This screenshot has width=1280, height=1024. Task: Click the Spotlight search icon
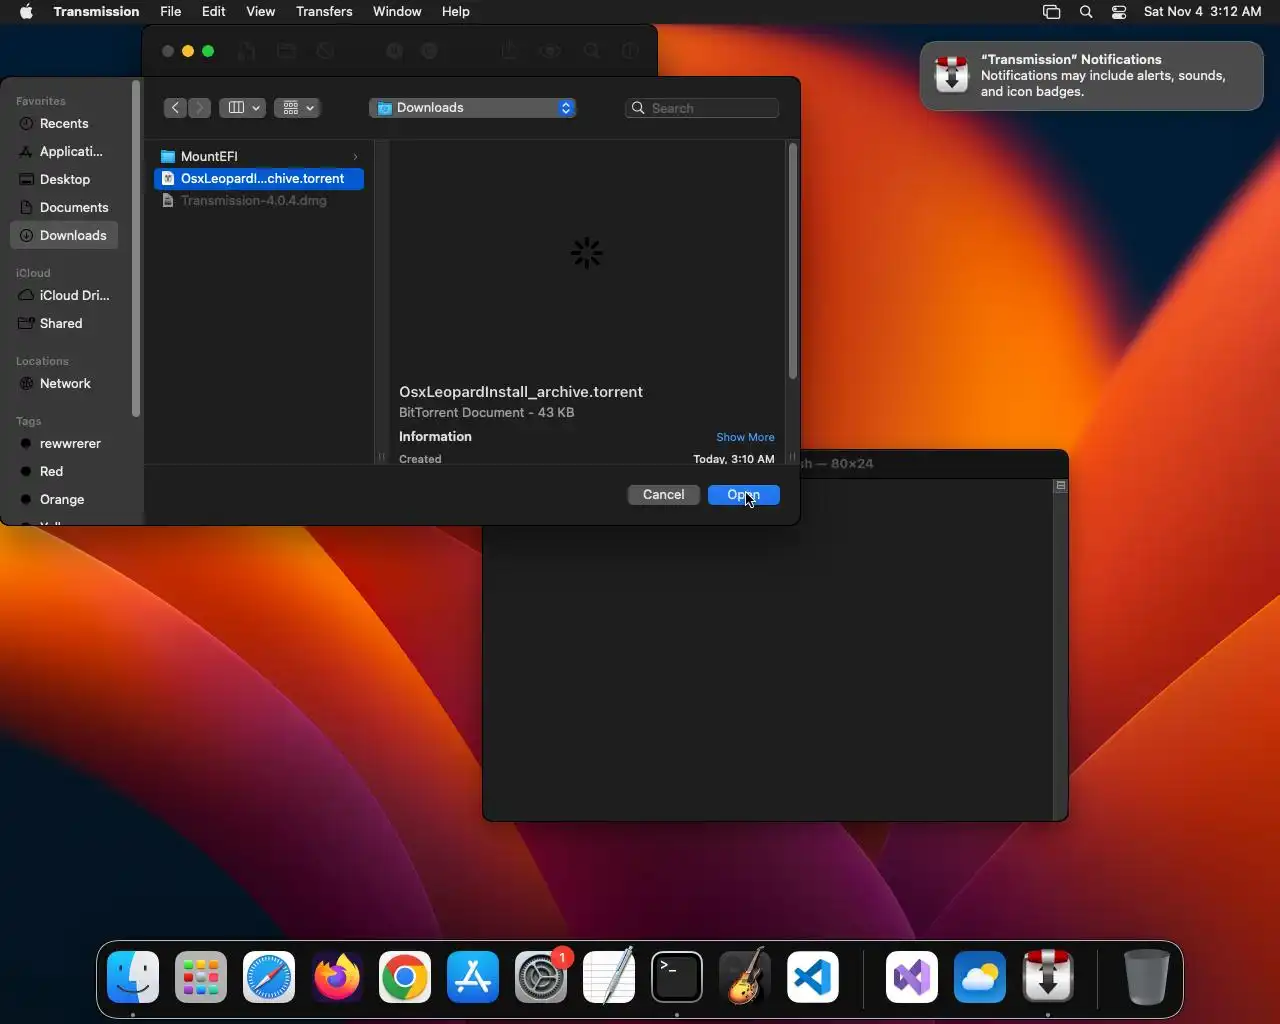click(1086, 12)
